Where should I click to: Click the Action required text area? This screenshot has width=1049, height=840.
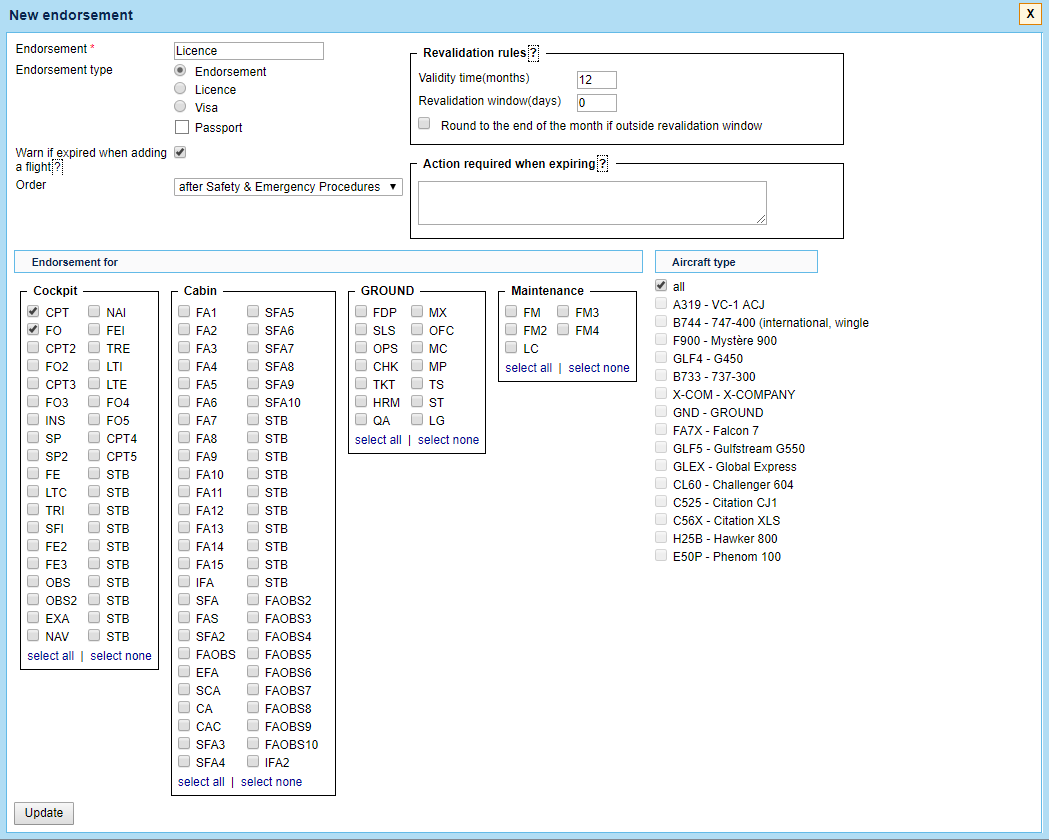(x=592, y=203)
